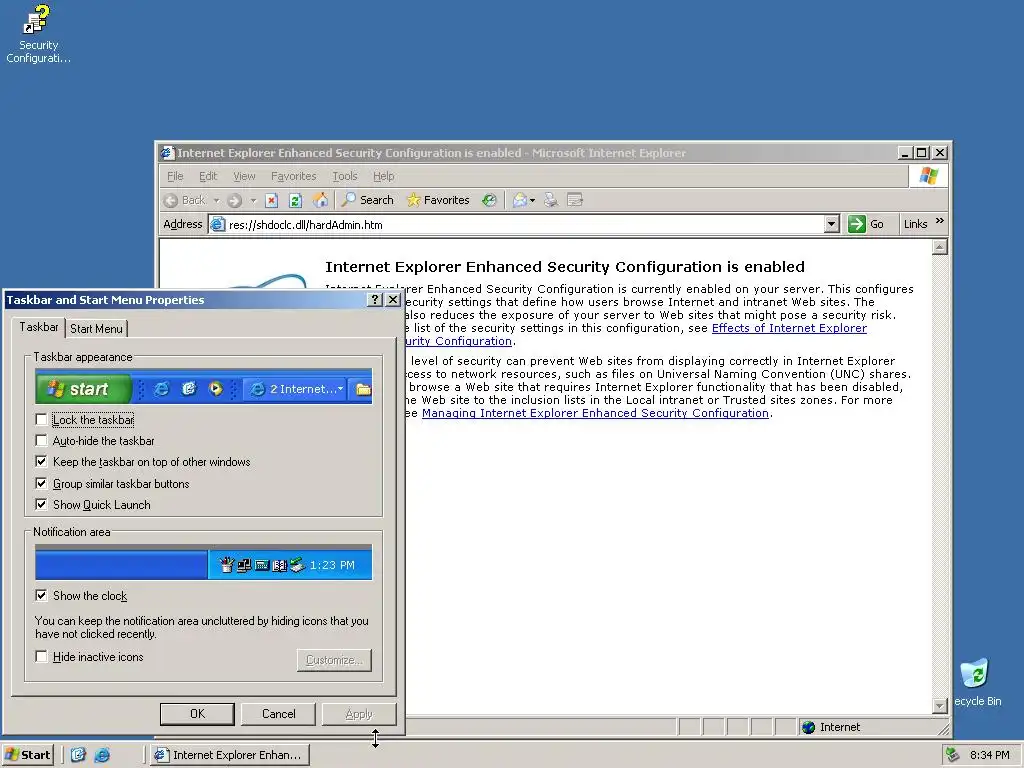The width and height of the screenshot is (1024, 768).
Task: Click the Windows Start button
Action: [27, 755]
